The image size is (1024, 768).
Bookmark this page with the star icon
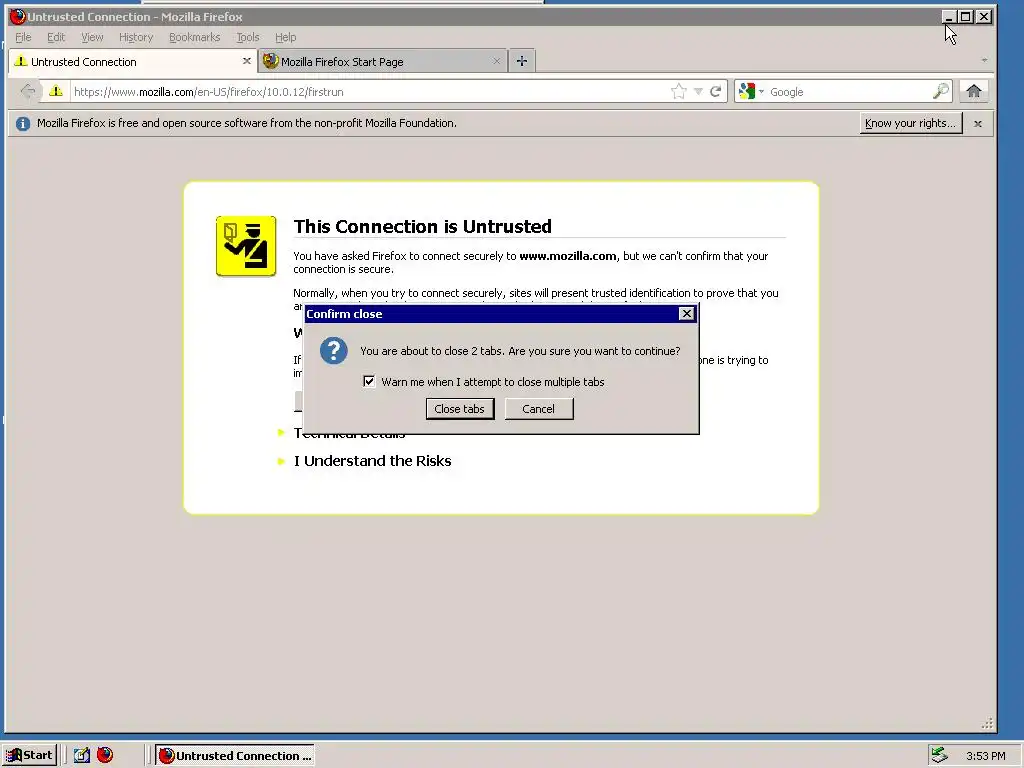point(679,91)
